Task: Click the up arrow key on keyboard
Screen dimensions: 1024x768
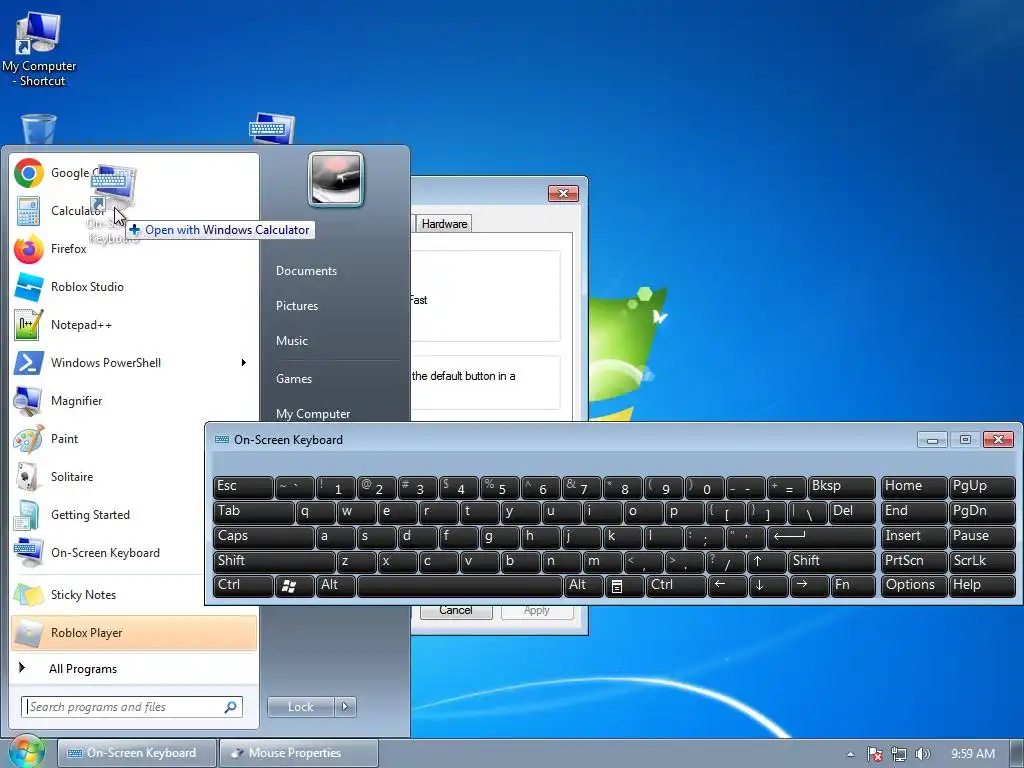Action: pyautogui.click(x=767, y=561)
